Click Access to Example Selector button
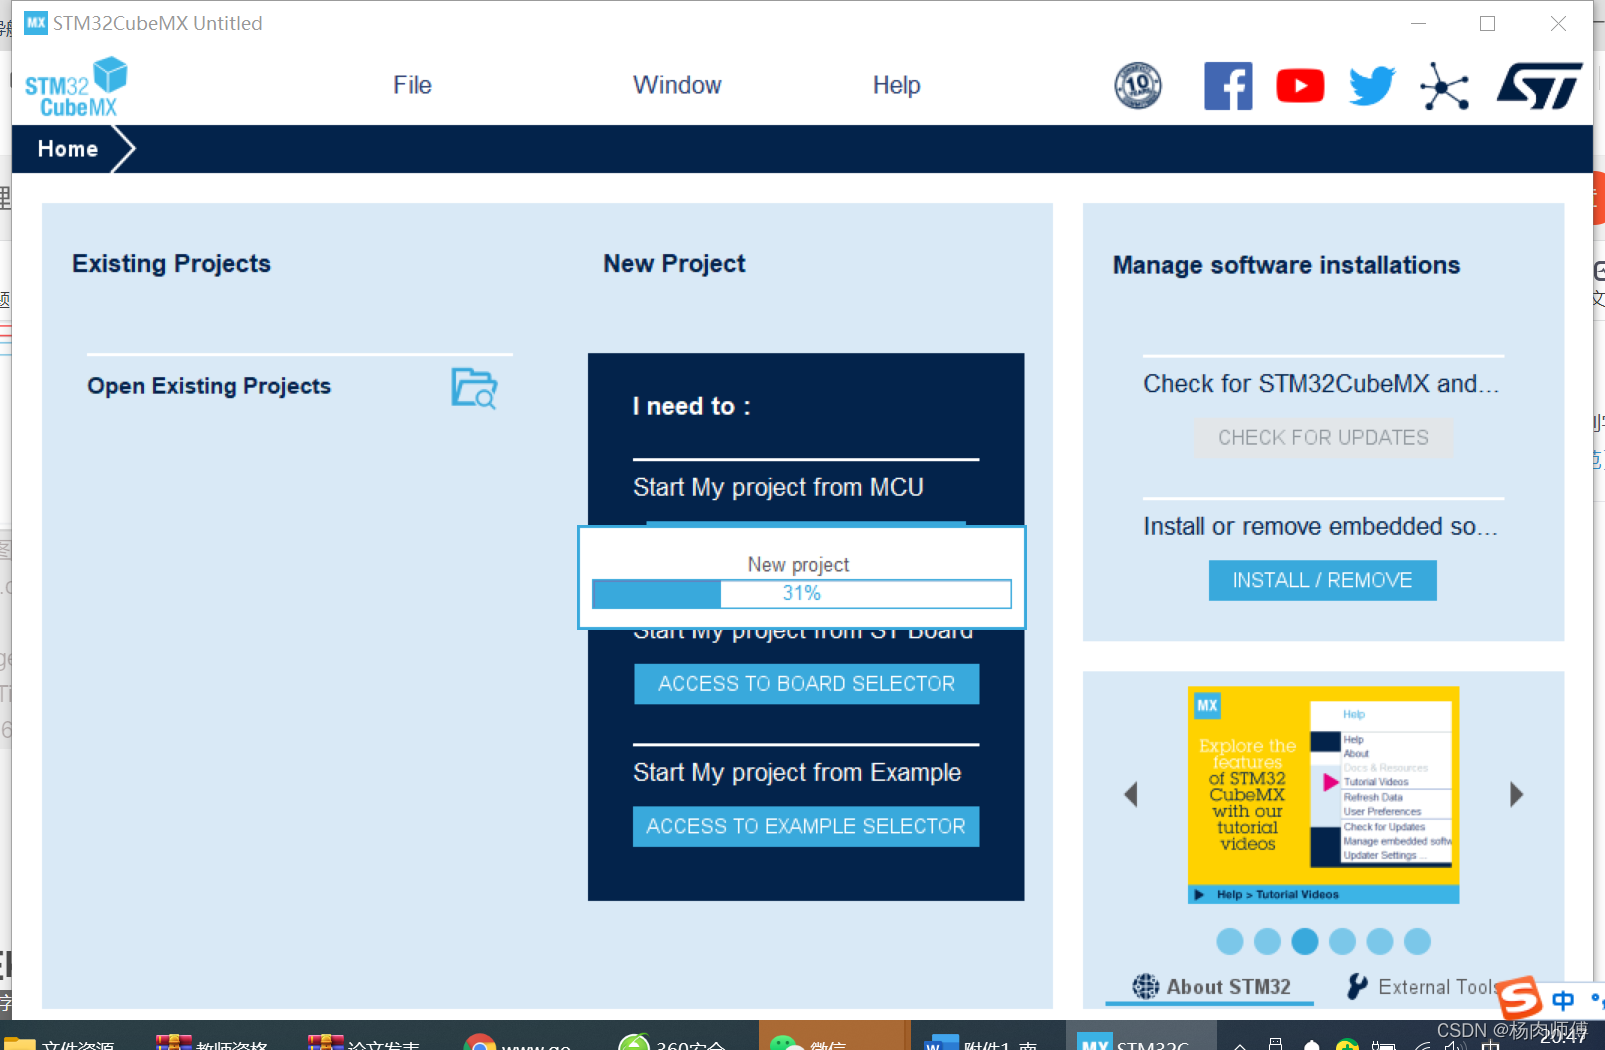 tap(806, 827)
